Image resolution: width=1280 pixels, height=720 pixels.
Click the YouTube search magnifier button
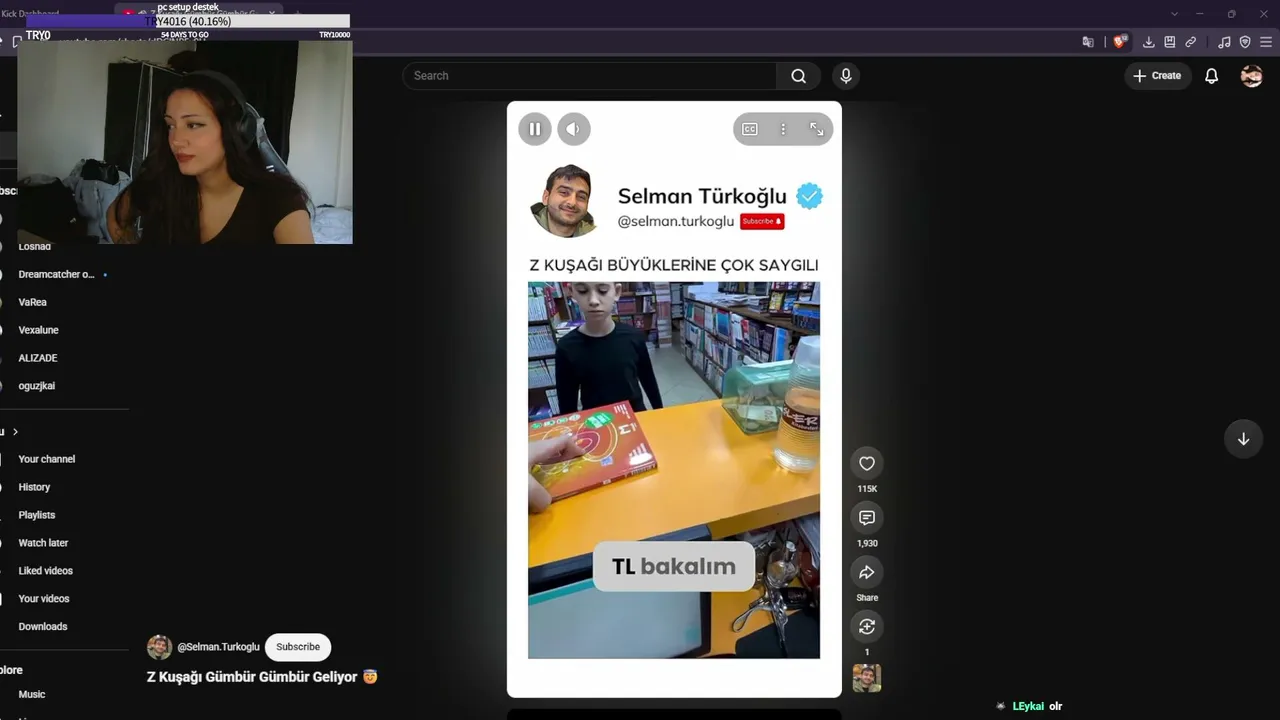(x=798, y=76)
